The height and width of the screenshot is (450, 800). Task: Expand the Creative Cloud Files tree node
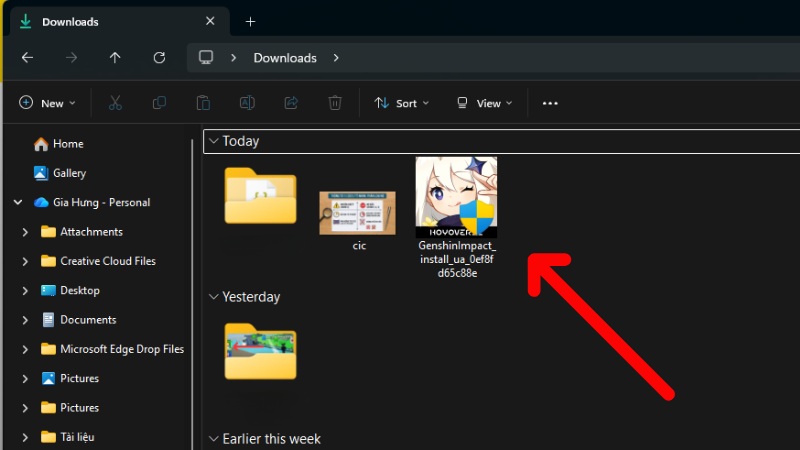[x=25, y=261]
